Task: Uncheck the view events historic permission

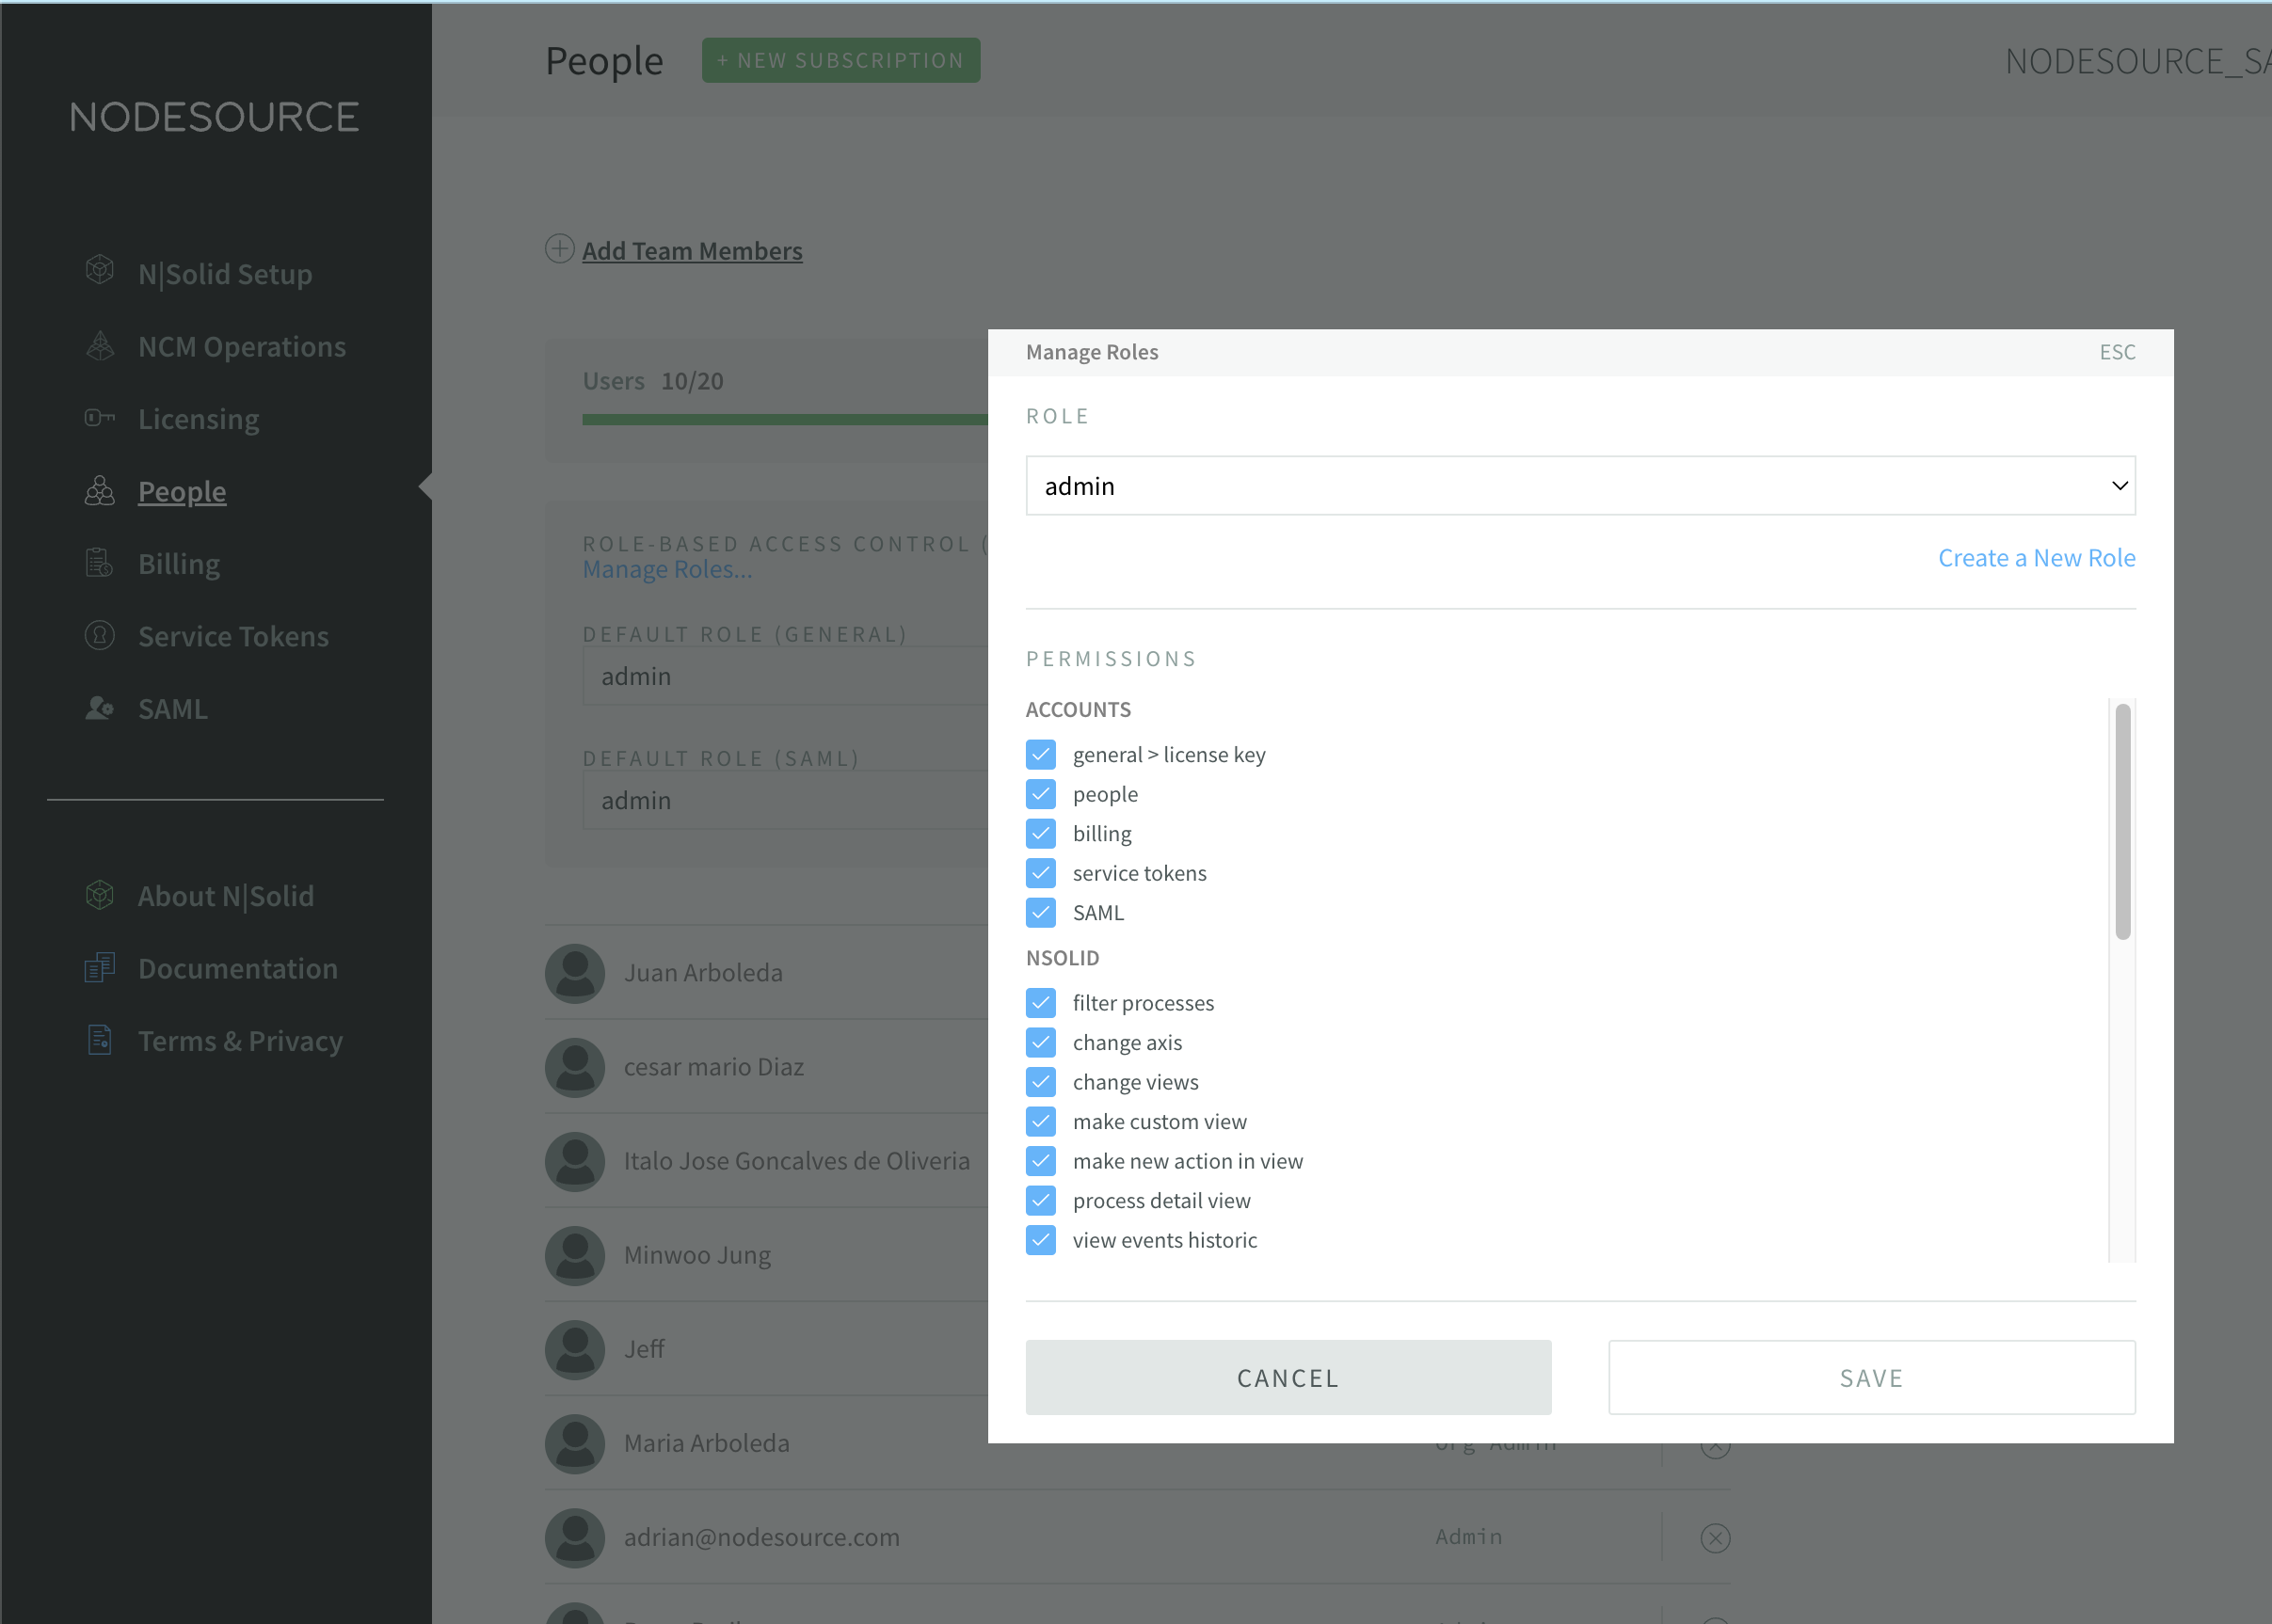Action: point(1040,1239)
